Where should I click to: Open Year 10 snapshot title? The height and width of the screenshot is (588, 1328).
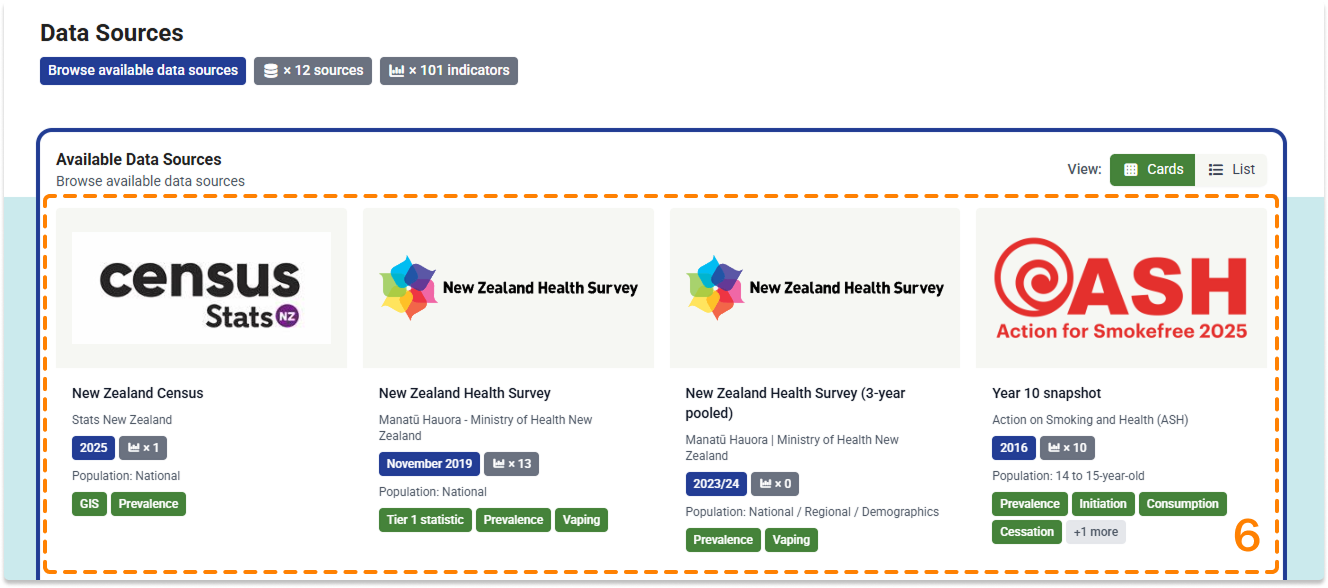point(1046,393)
